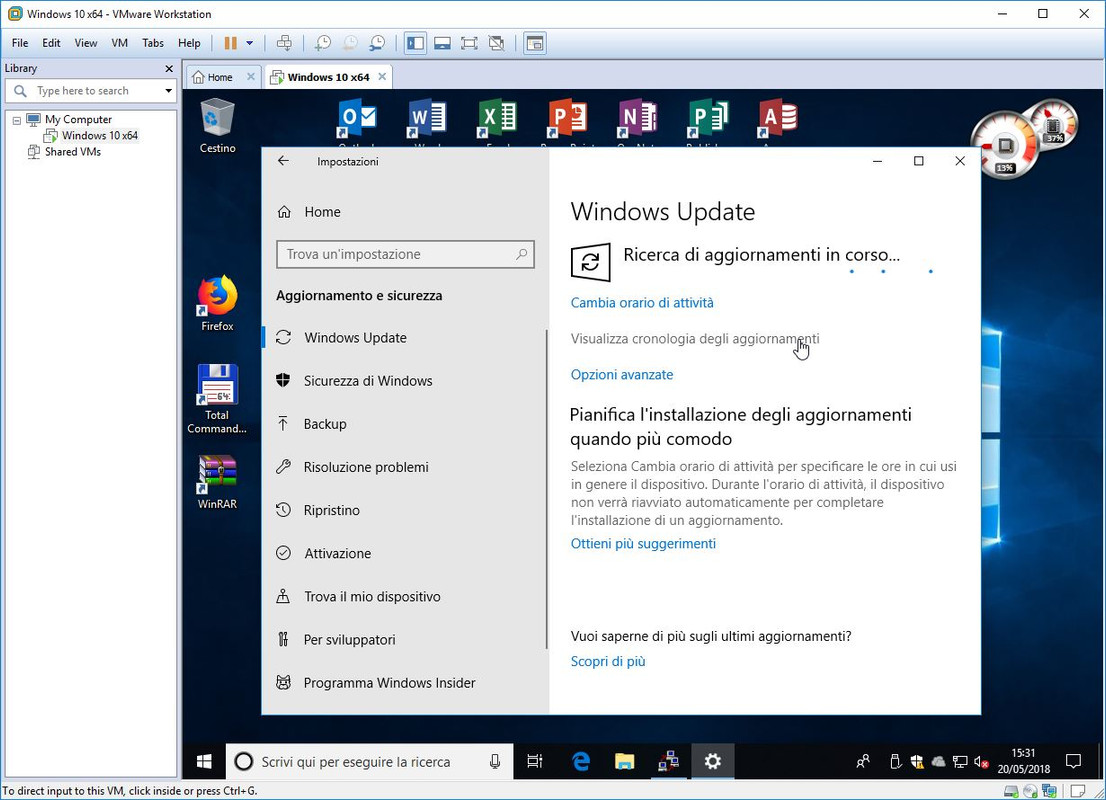This screenshot has width=1106, height=800.
Task: Close the Library panel
Action: pos(169,68)
